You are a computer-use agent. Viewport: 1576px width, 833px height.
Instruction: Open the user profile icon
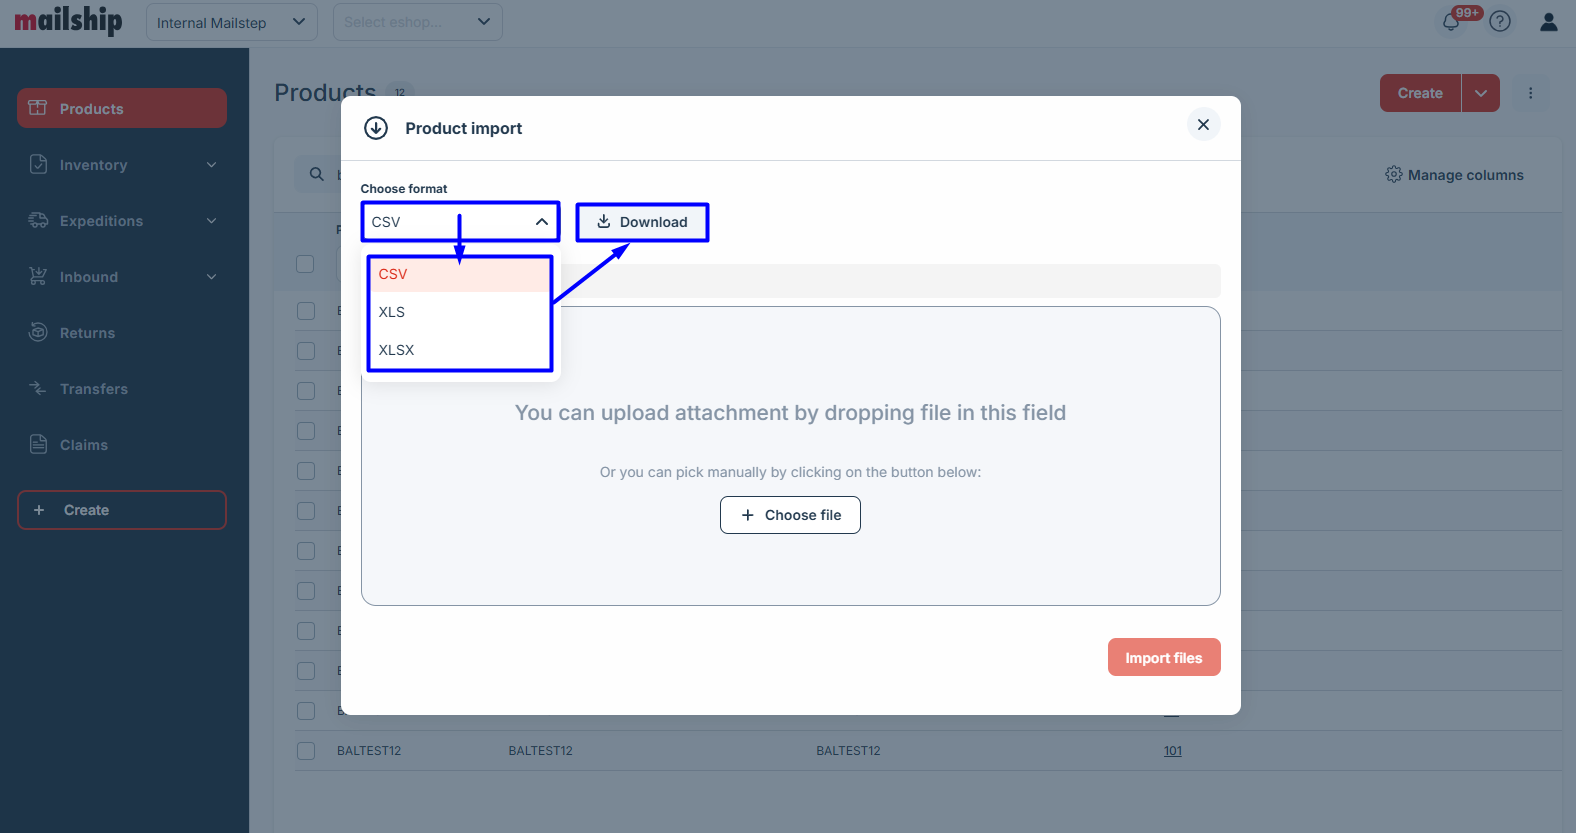(x=1548, y=21)
